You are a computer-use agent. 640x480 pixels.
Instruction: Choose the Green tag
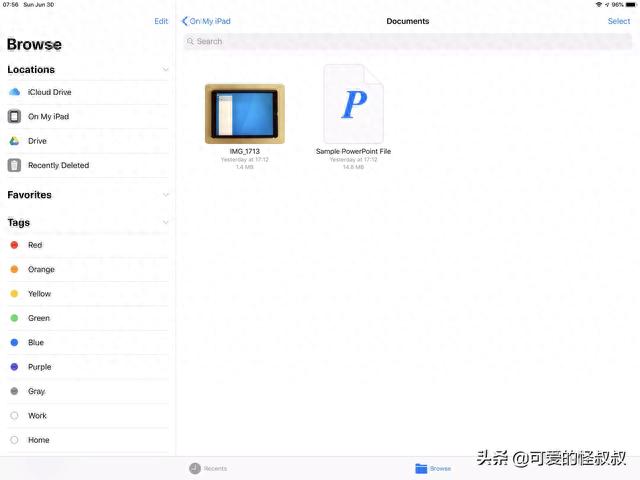coord(39,318)
